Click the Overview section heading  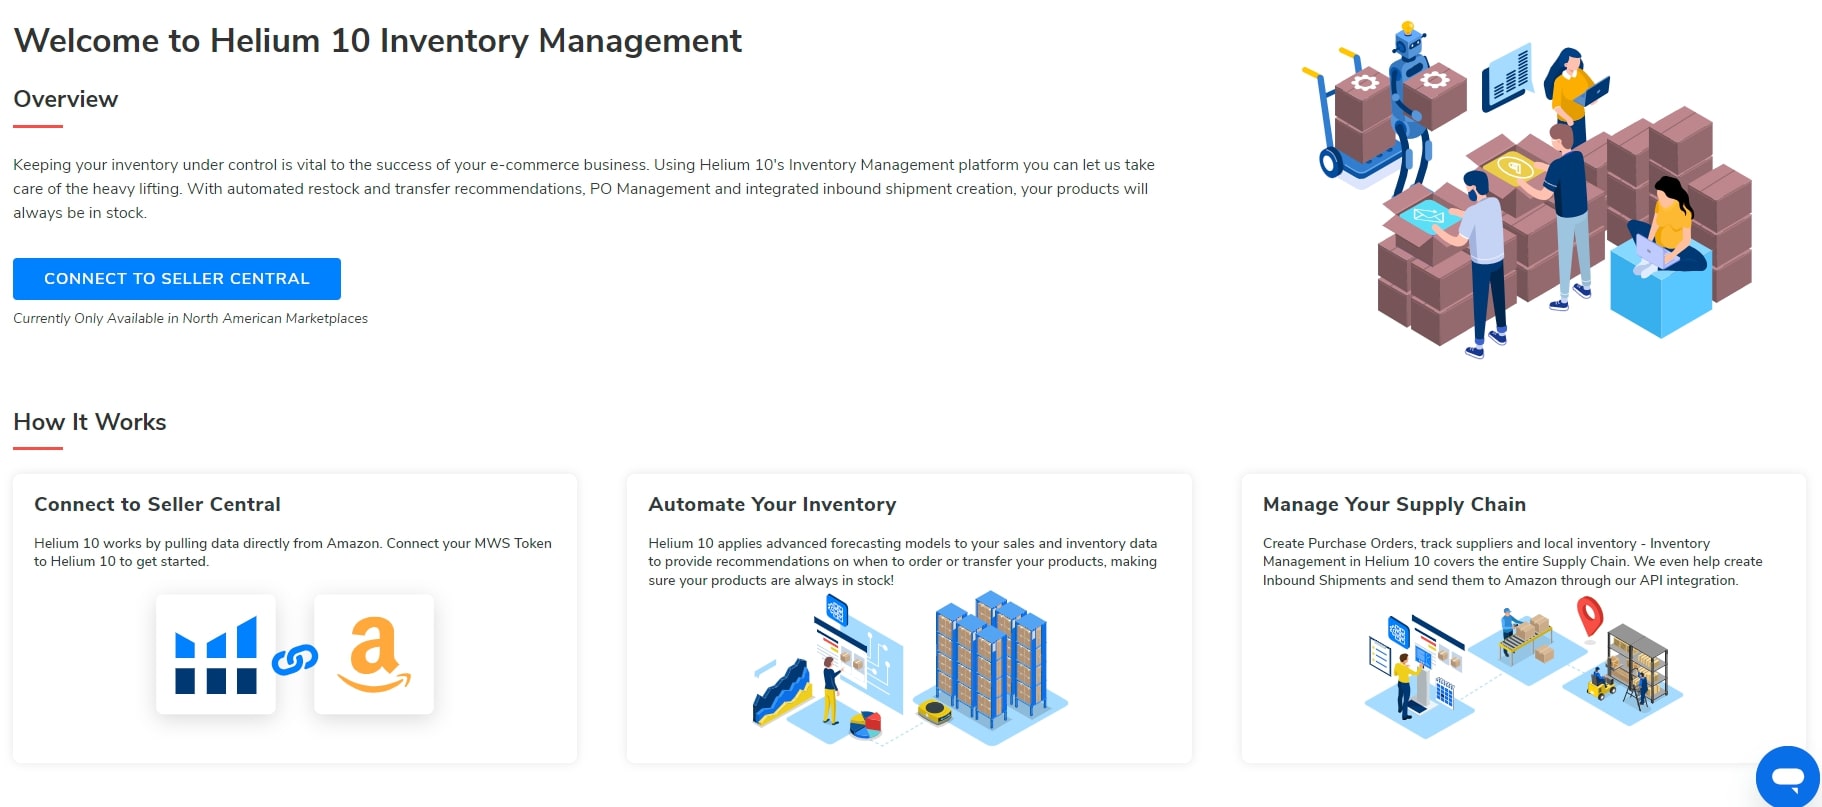(x=66, y=99)
